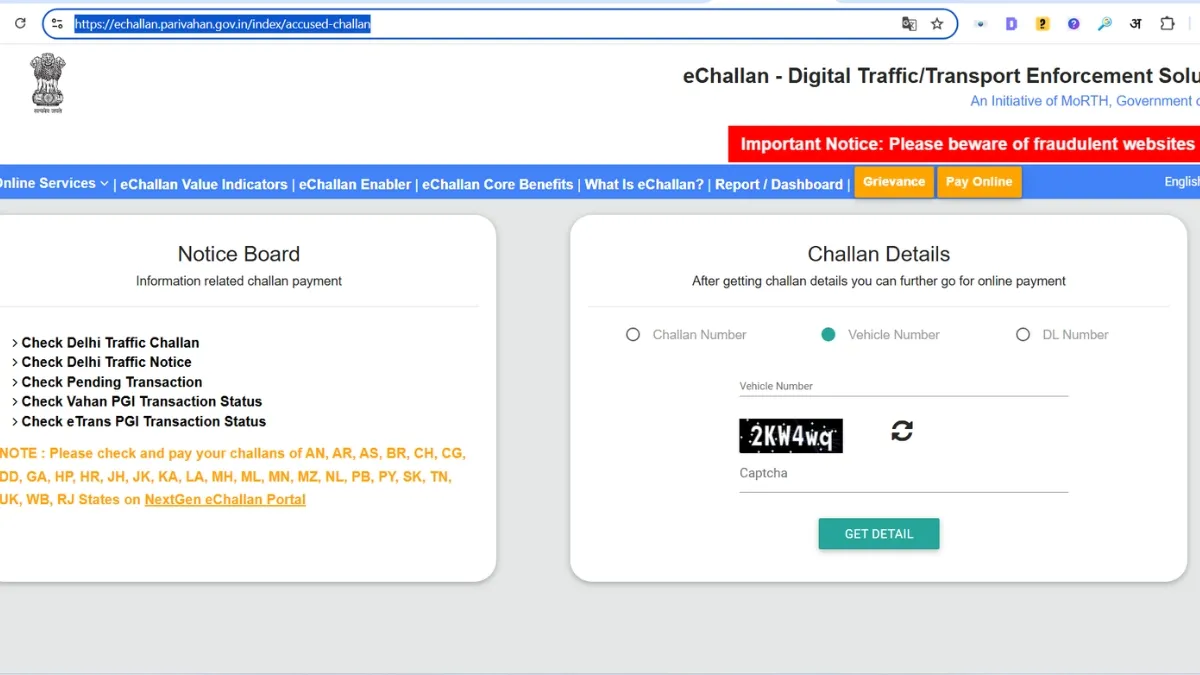Open What Is eChallan? menu item

[644, 184]
